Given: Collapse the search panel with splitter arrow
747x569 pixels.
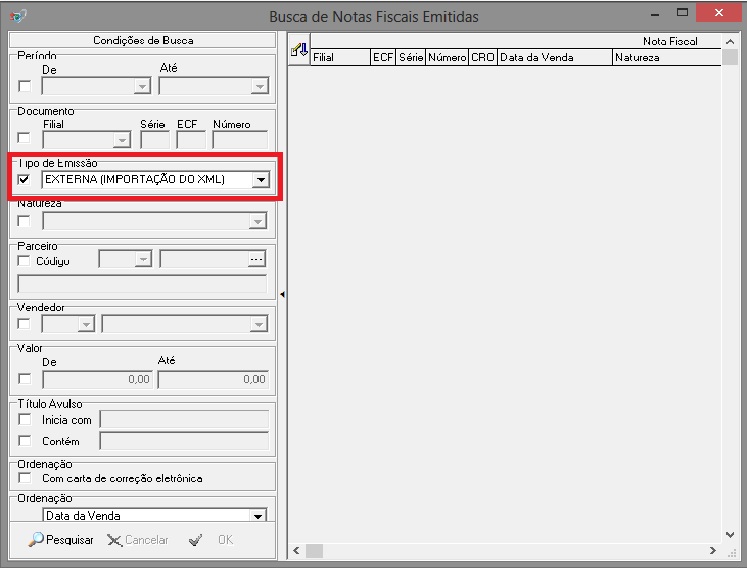Looking at the screenshot, I should click(x=281, y=294).
